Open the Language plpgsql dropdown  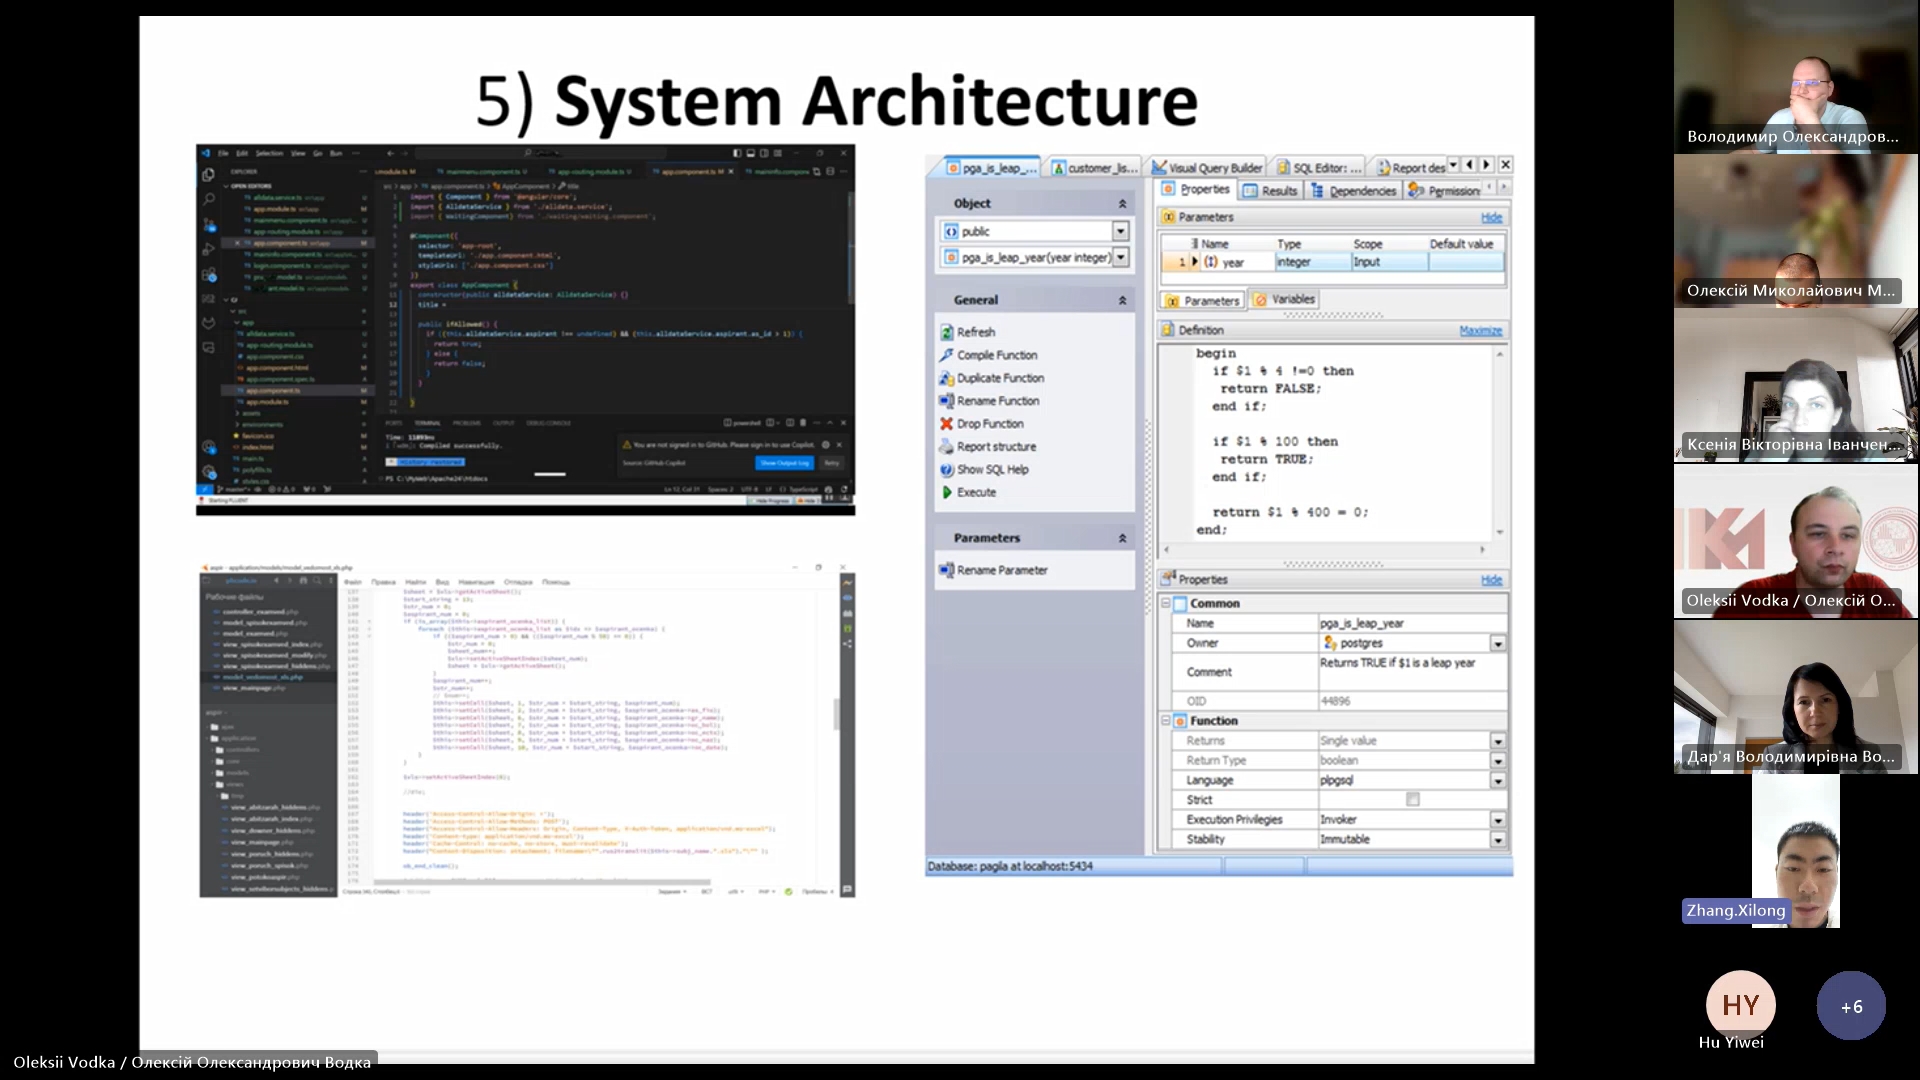point(1497,781)
